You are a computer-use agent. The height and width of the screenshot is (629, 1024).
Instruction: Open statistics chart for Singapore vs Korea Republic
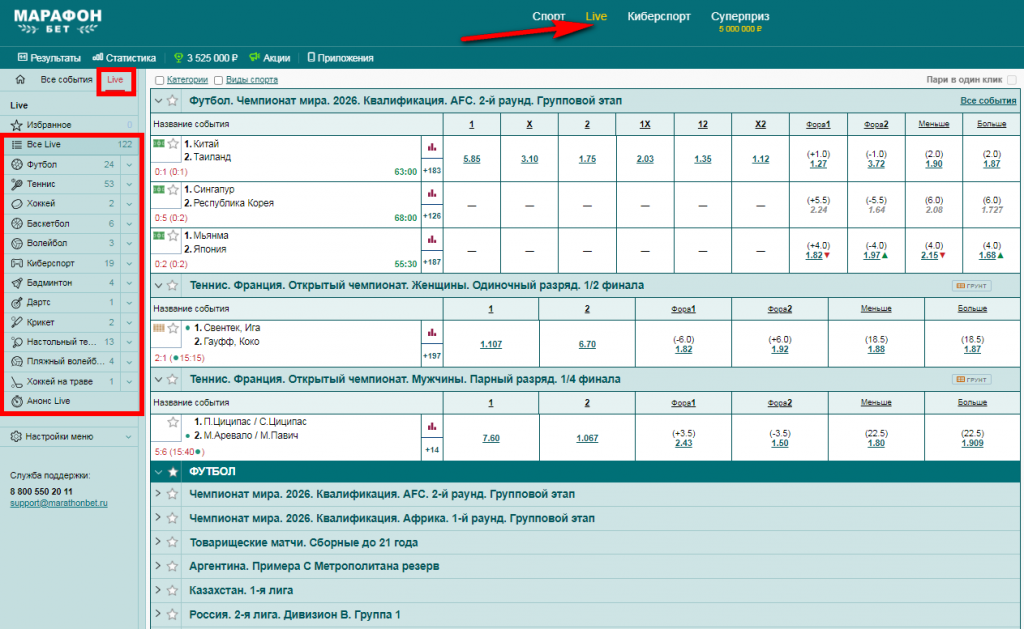(432, 193)
